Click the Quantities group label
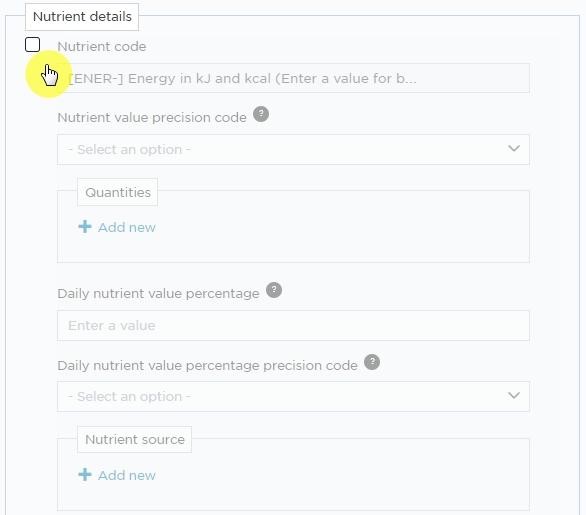The width and height of the screenshot is (586, 515). point(118,192)
